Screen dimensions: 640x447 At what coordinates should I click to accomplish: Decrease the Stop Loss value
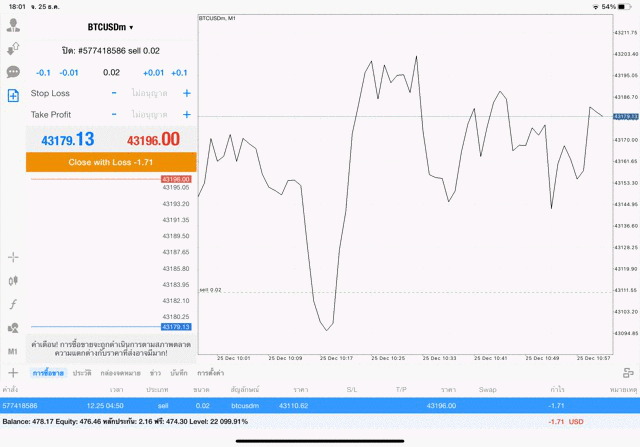(x=114, y=93)
